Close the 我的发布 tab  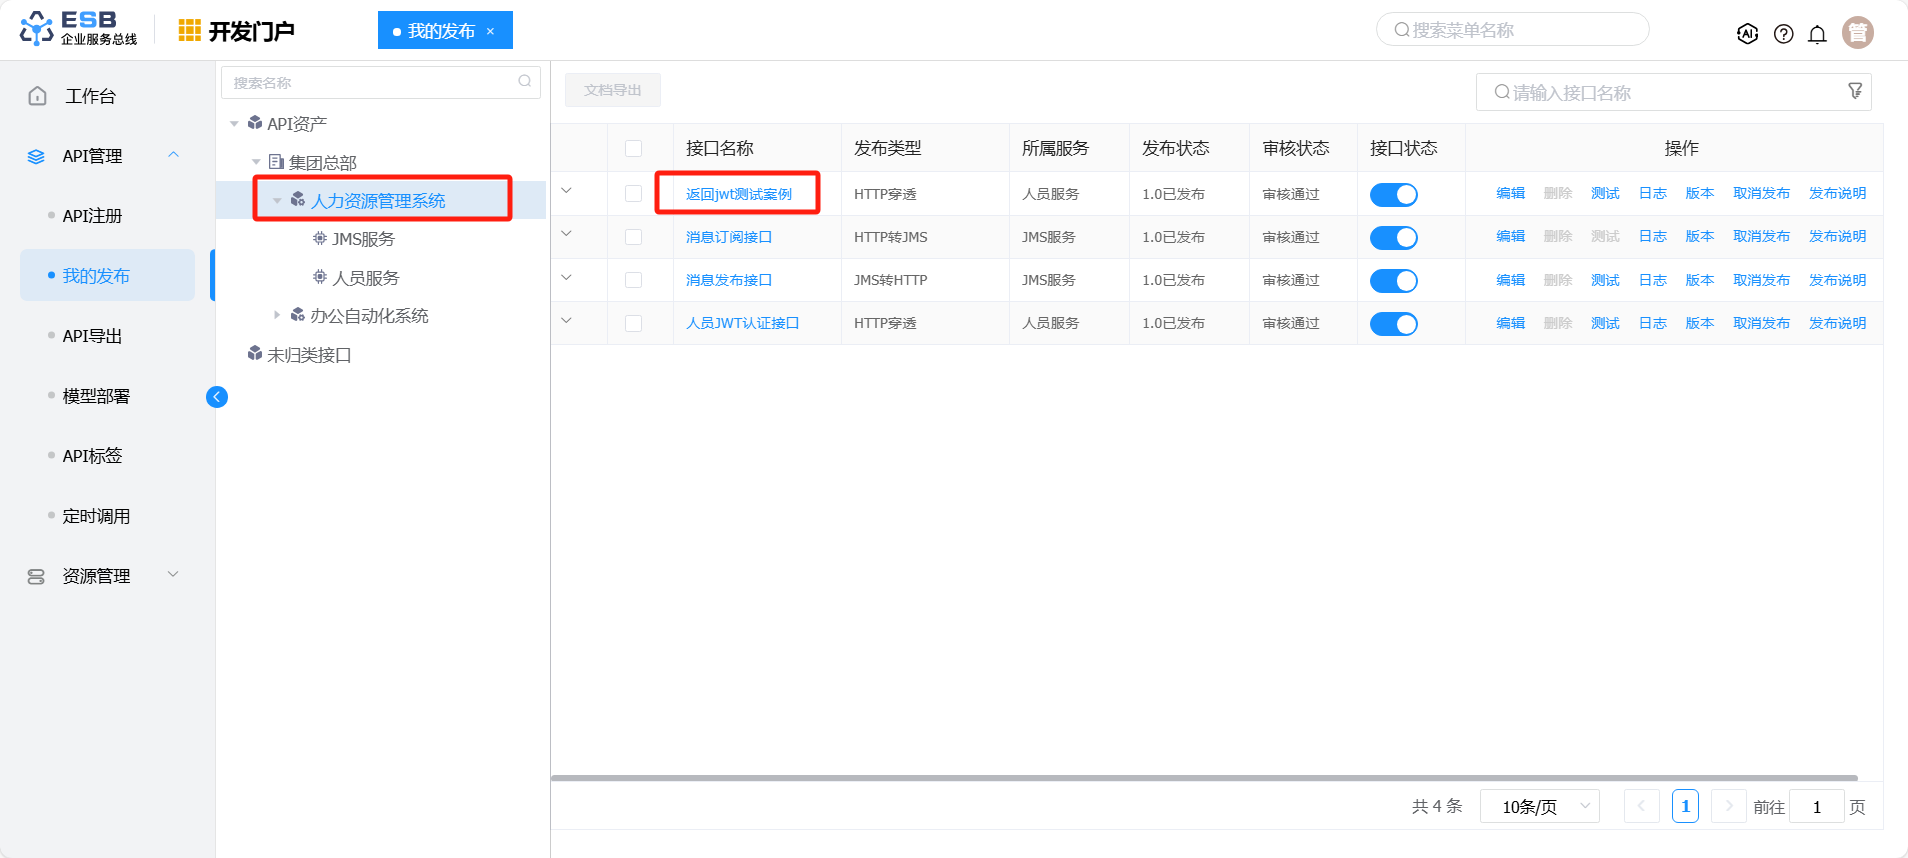click(x=490, y=31)
